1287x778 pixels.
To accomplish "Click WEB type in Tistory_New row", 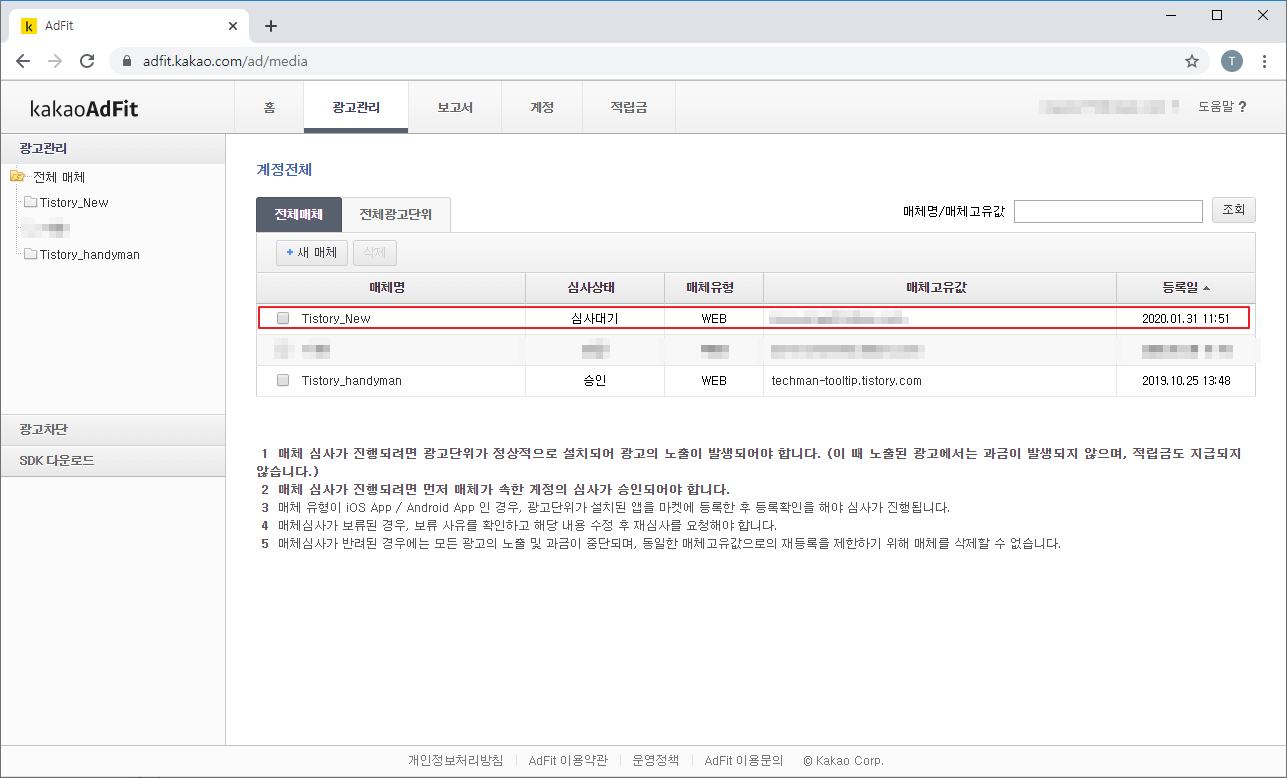I will [714, 318].
